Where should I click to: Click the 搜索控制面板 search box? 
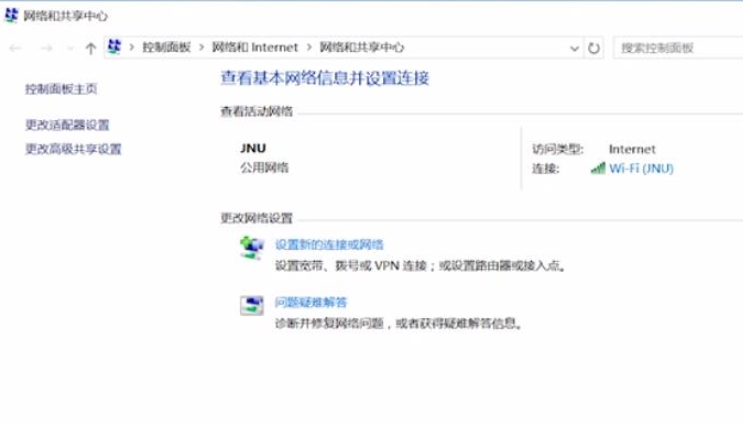point(675,48)
